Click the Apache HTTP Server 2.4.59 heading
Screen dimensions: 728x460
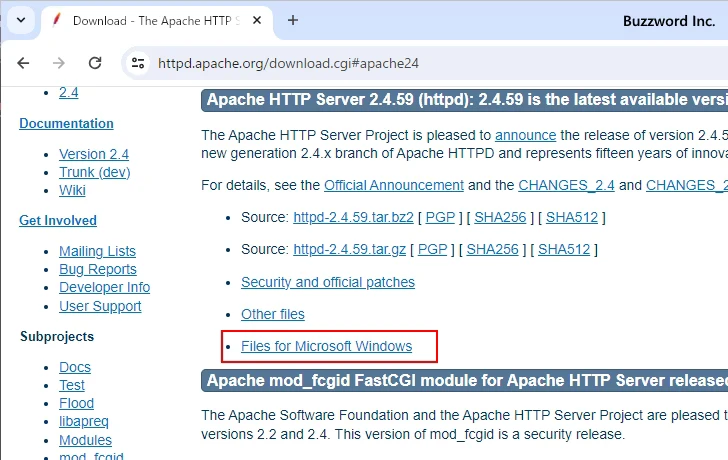pyautogui.click(x=465, y=100)
